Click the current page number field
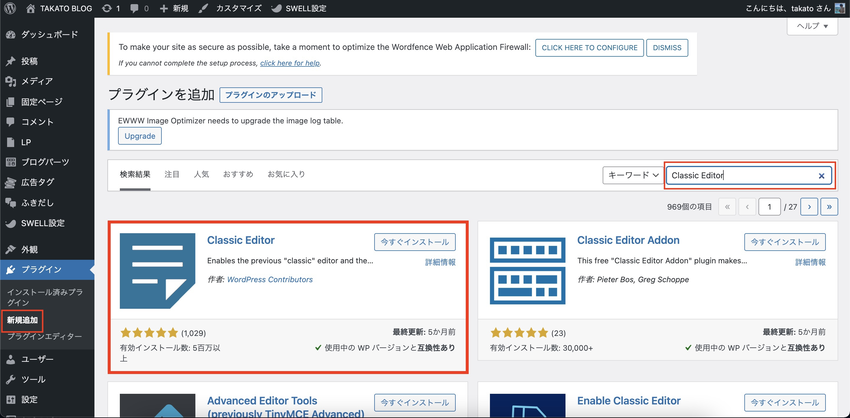 coord(770,207)
